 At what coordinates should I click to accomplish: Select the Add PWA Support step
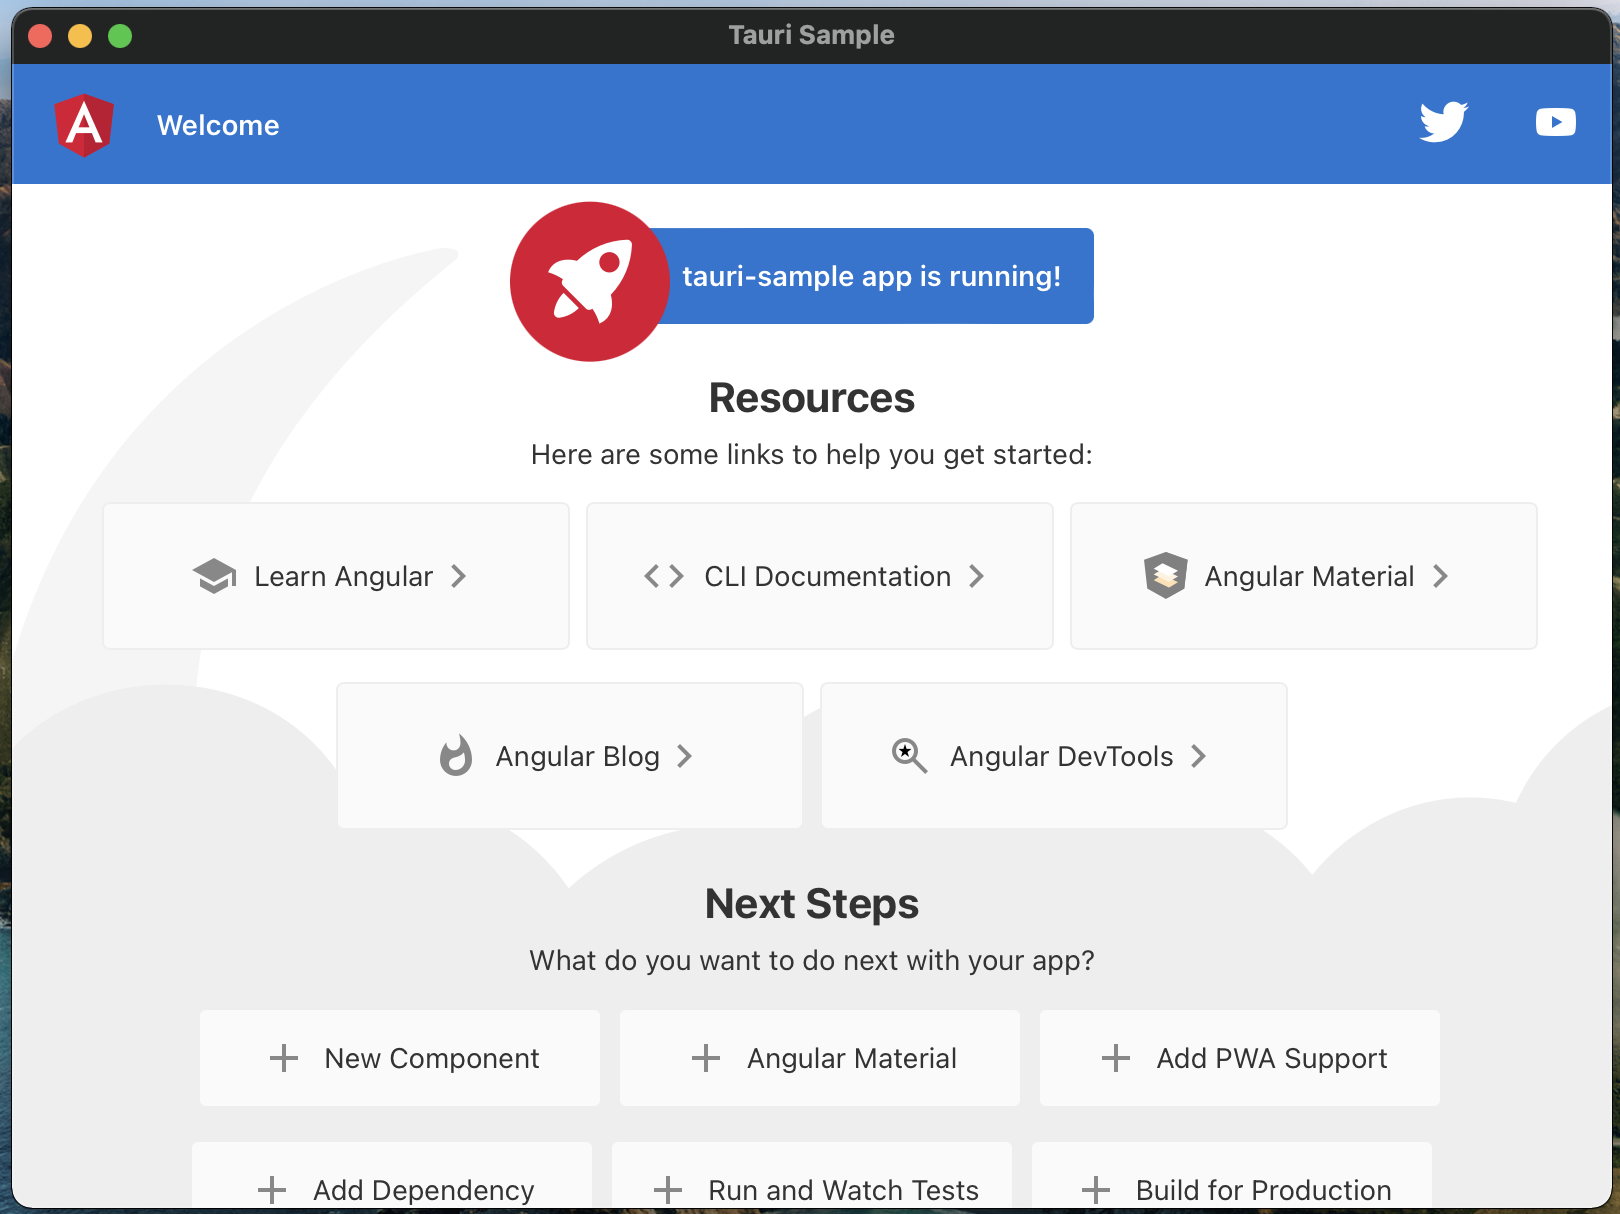tap(1240, 1058)
